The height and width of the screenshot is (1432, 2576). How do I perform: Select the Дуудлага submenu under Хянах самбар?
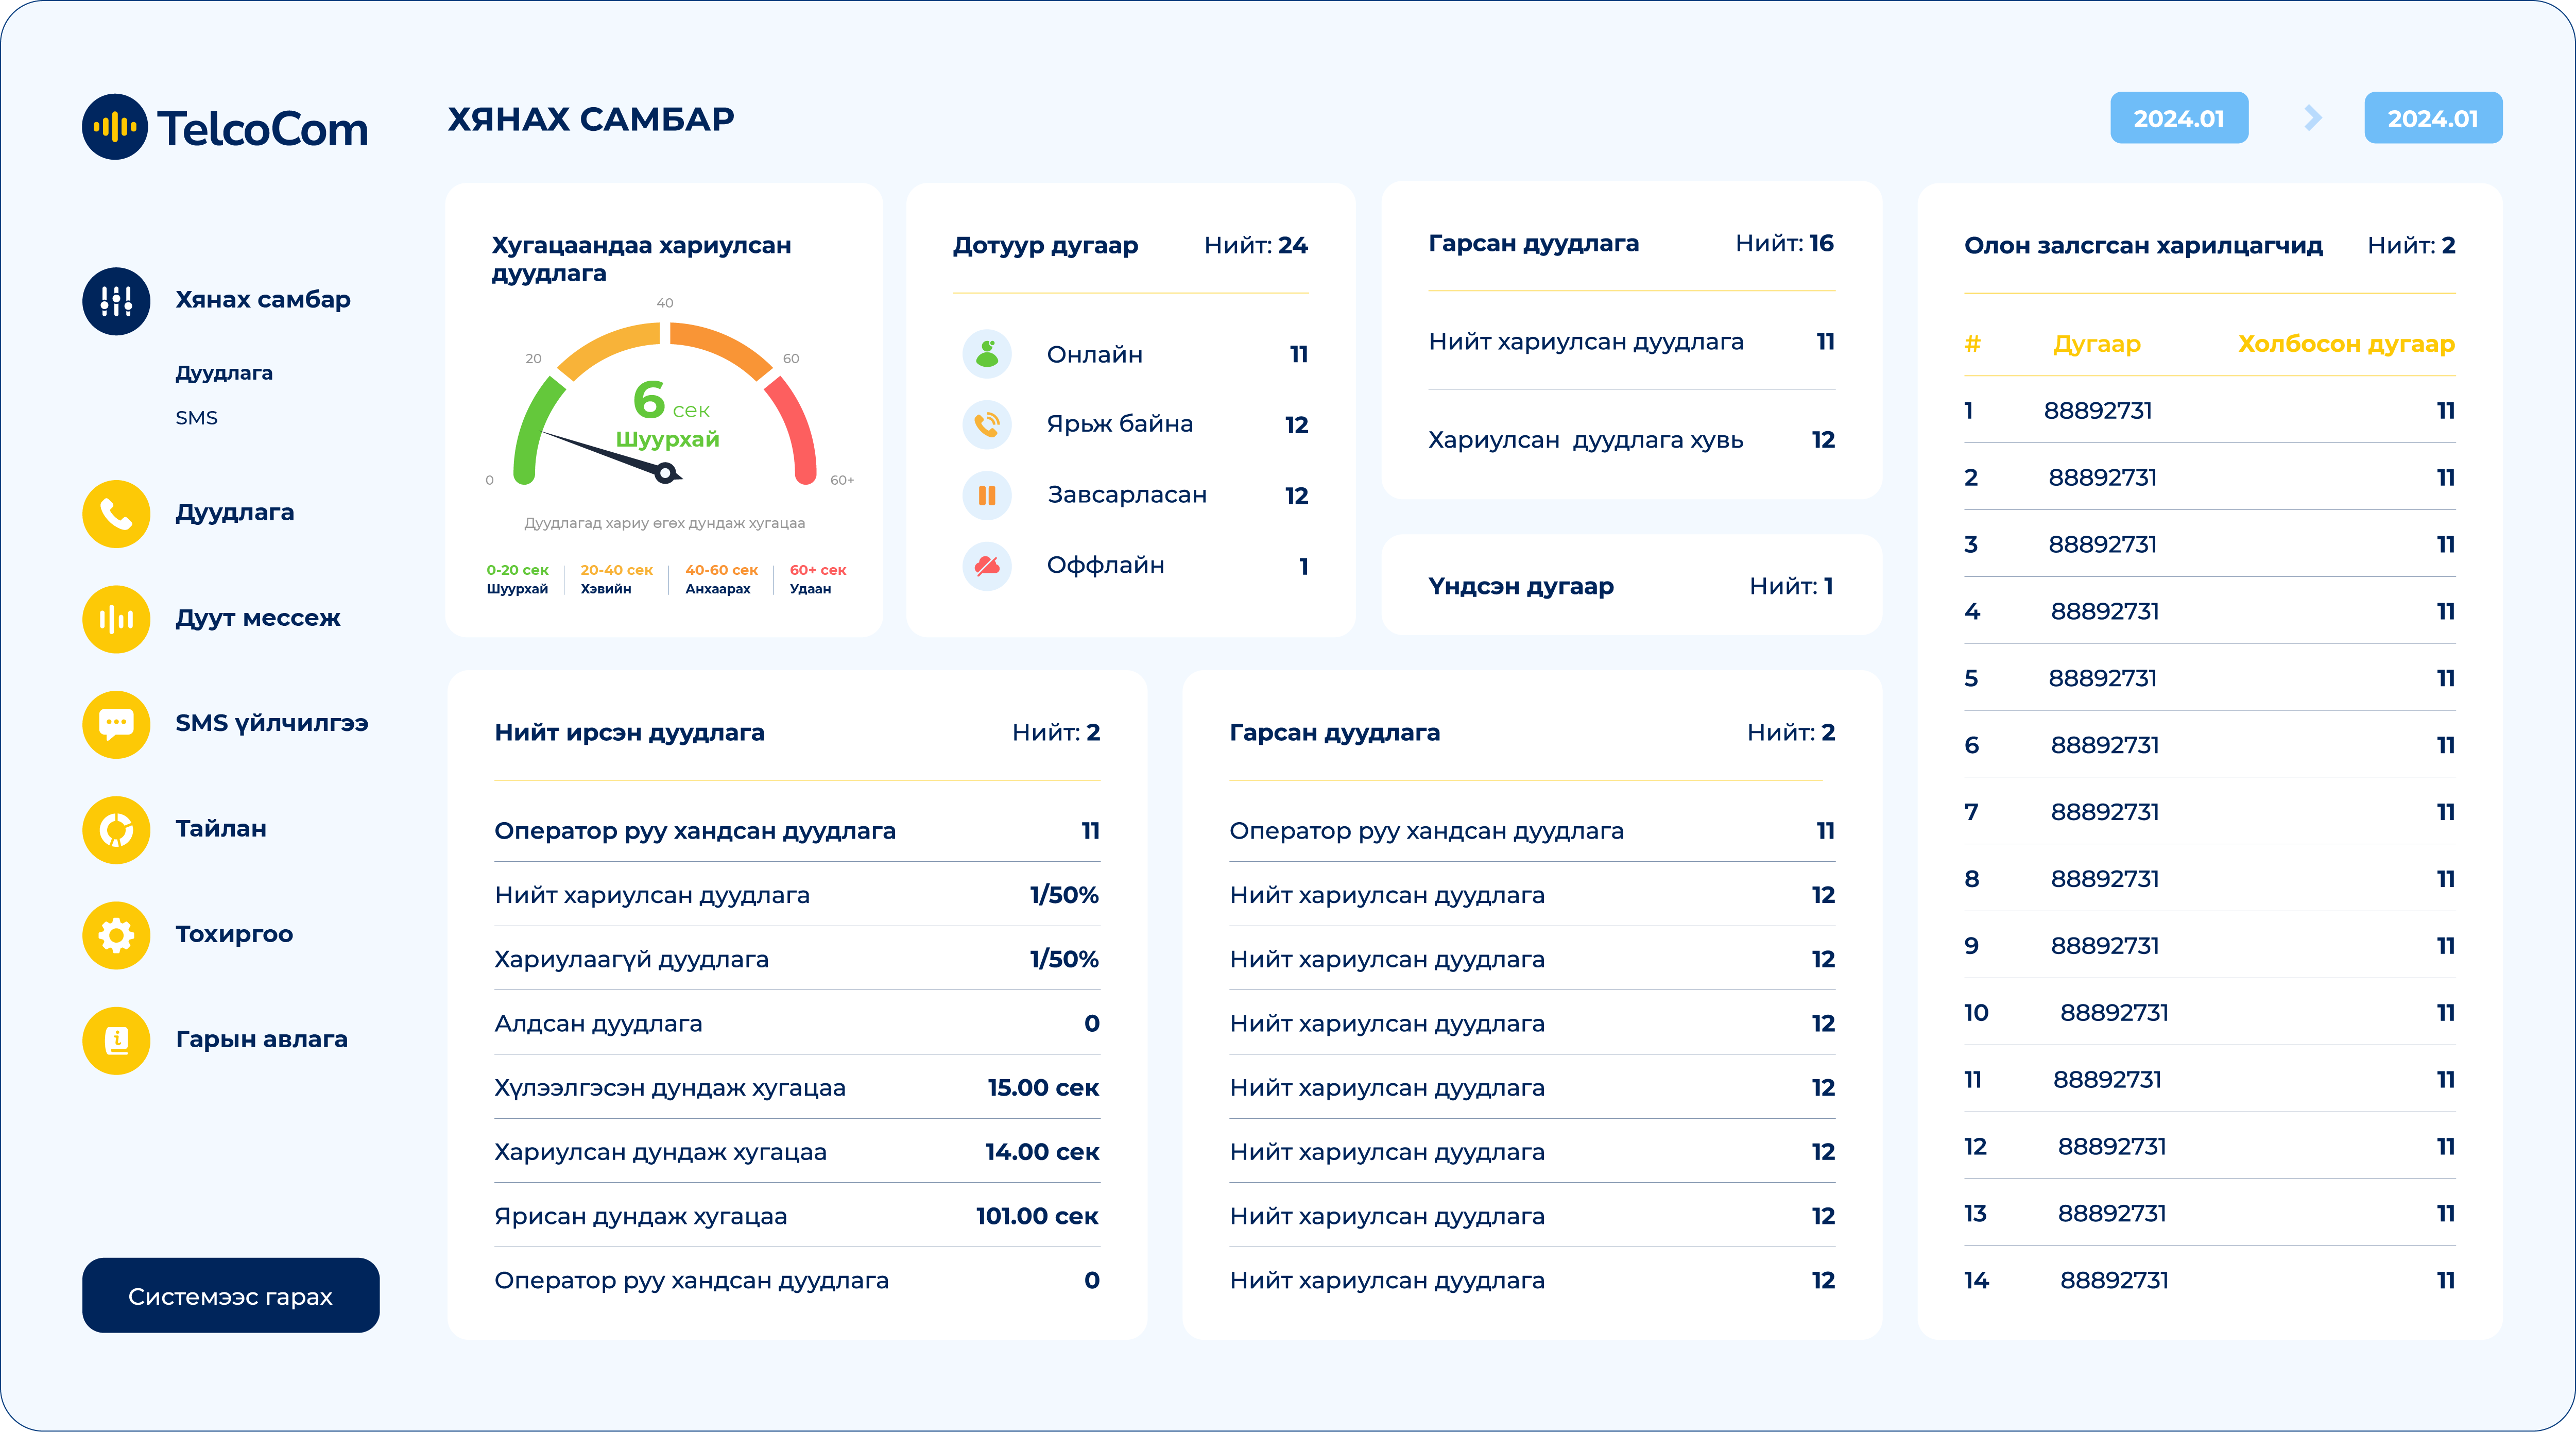(x=224, y=373)
